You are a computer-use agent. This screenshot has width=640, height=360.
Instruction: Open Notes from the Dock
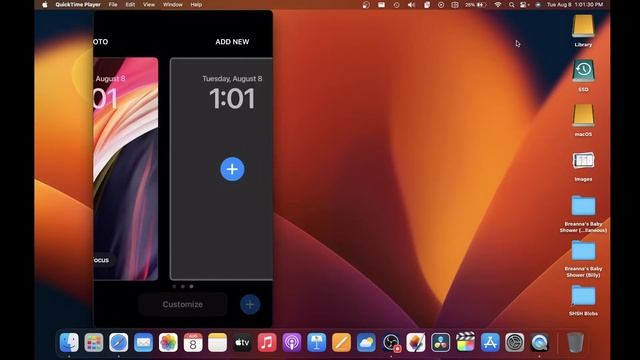[218, 342]
